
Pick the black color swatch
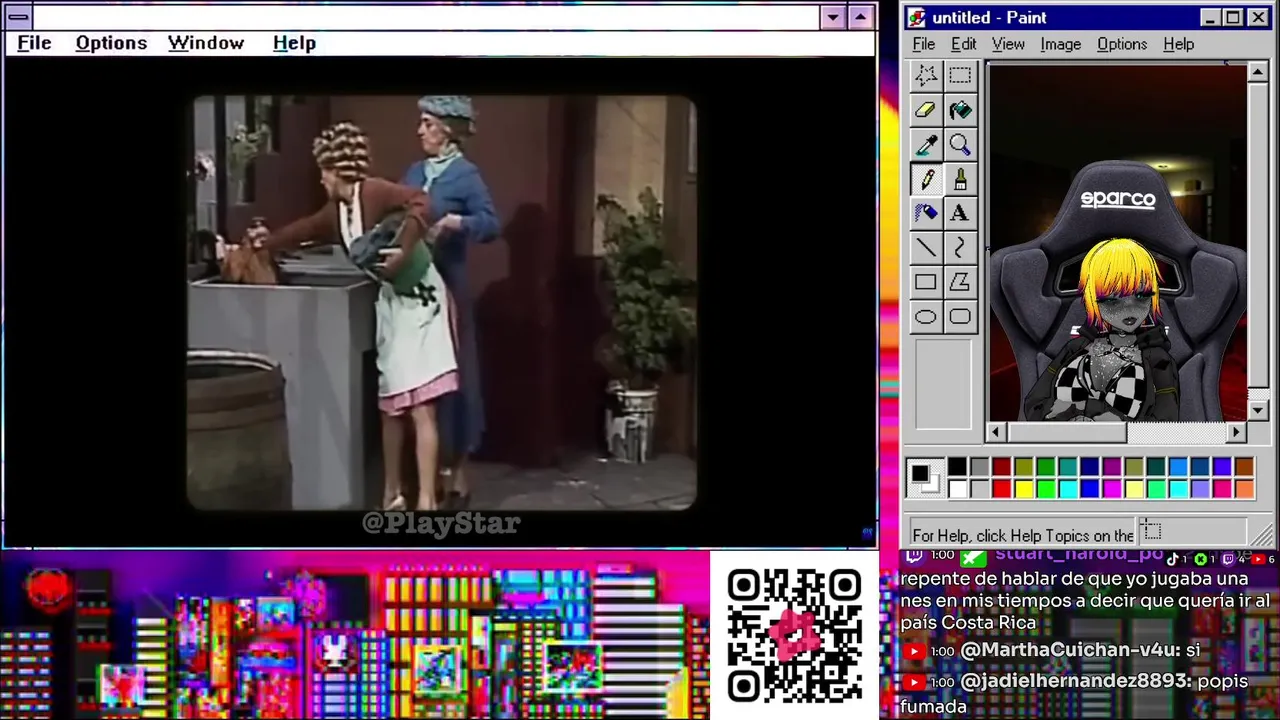957,467
